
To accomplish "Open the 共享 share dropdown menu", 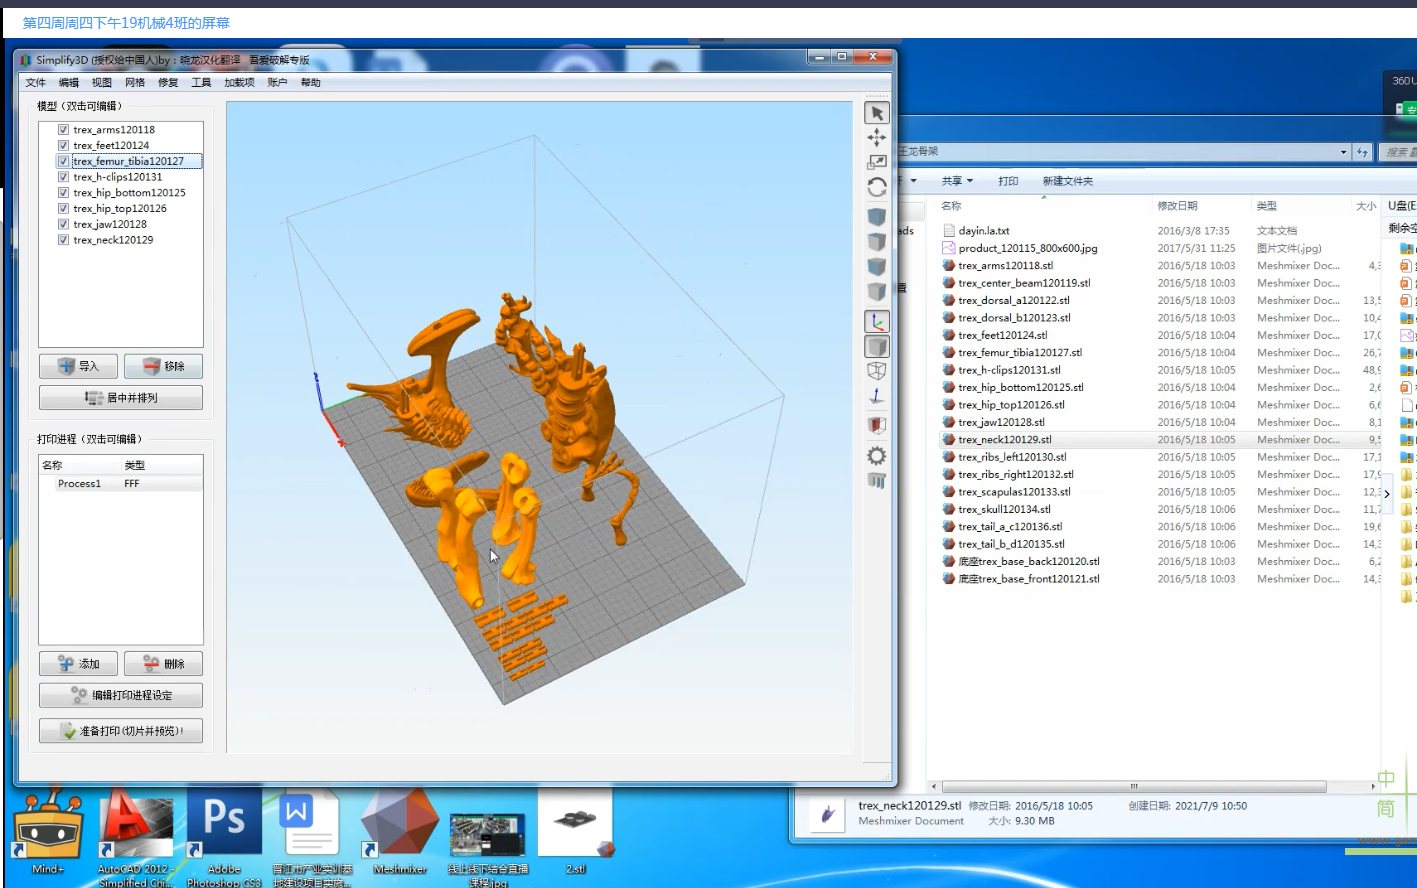I will [956, 181].
